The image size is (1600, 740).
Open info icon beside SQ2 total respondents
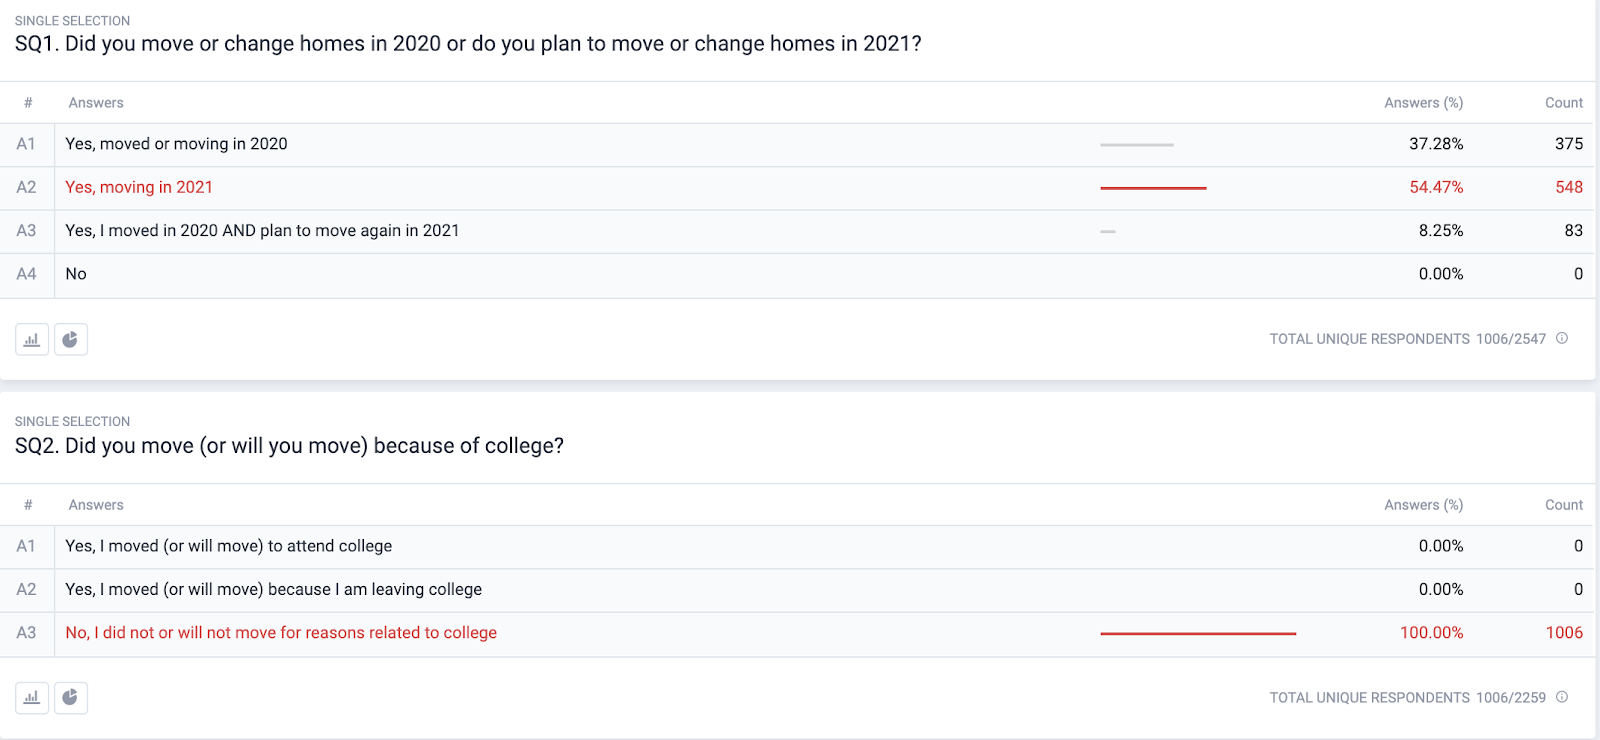tap(1562, 697)
